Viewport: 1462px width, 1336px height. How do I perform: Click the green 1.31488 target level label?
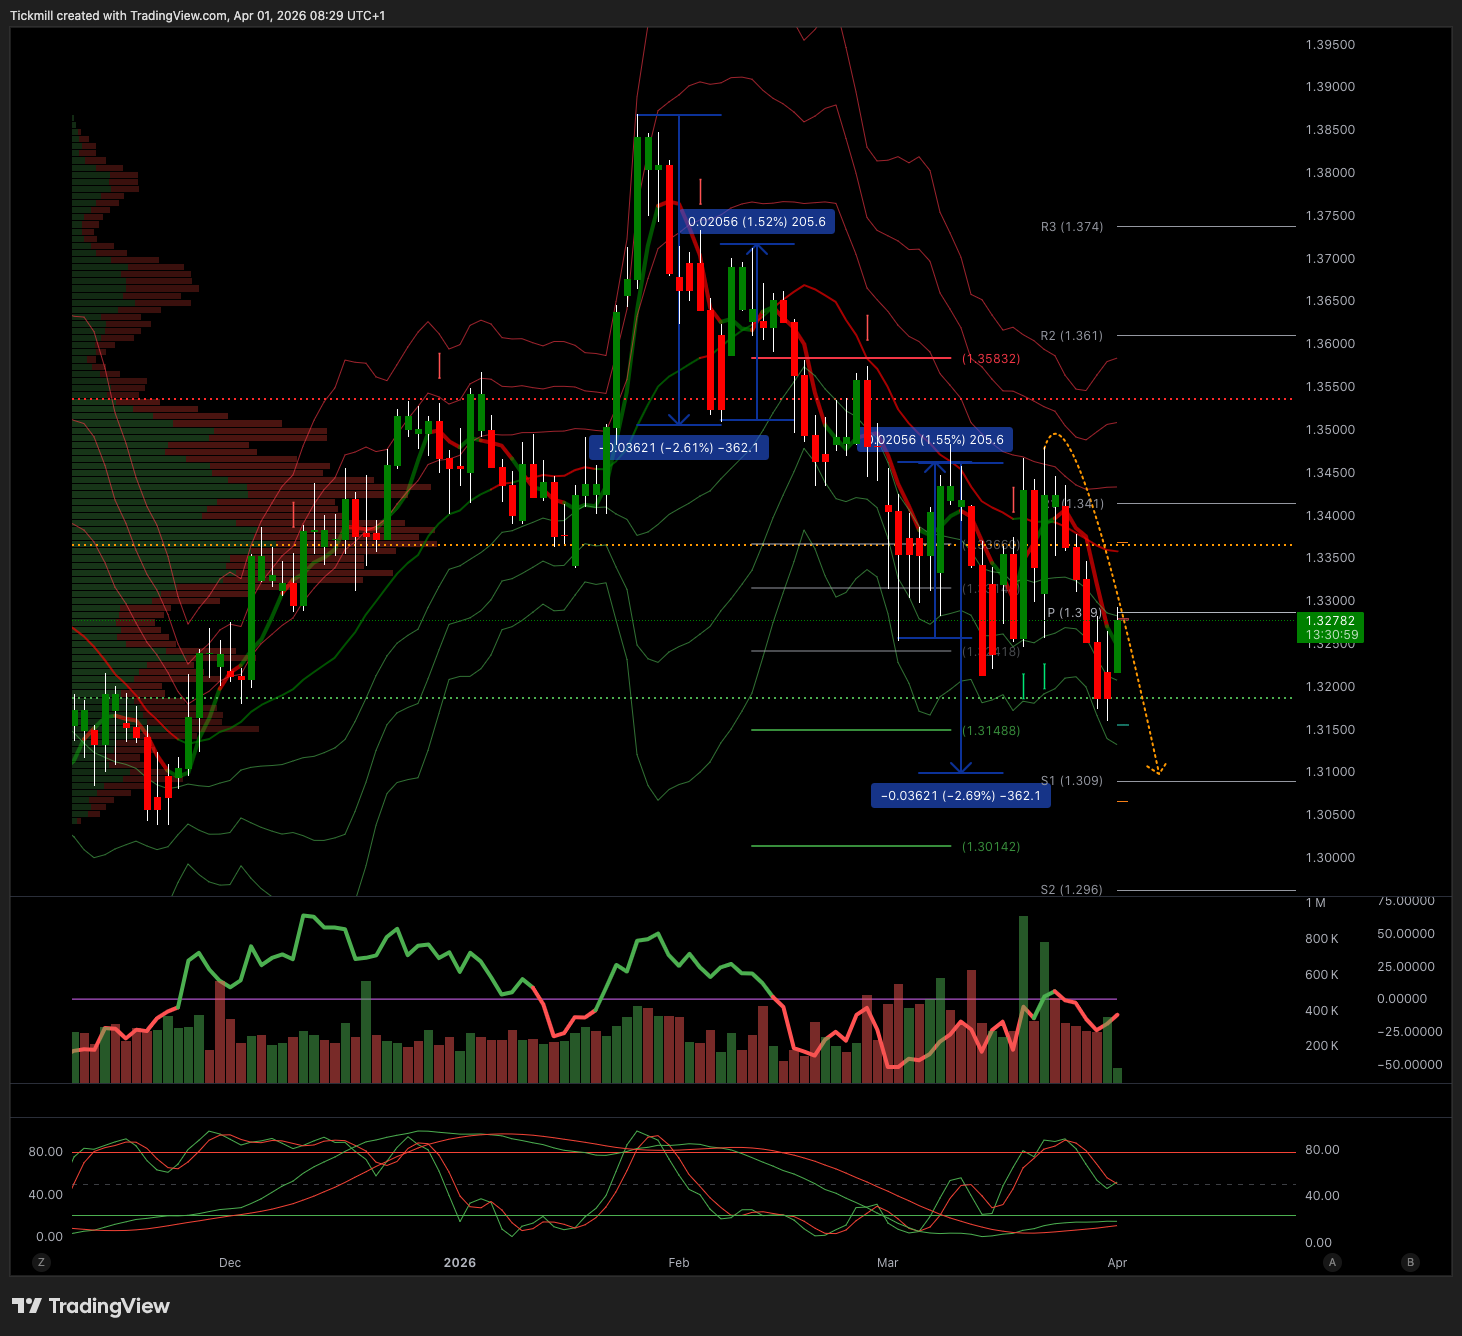(991, 731)
